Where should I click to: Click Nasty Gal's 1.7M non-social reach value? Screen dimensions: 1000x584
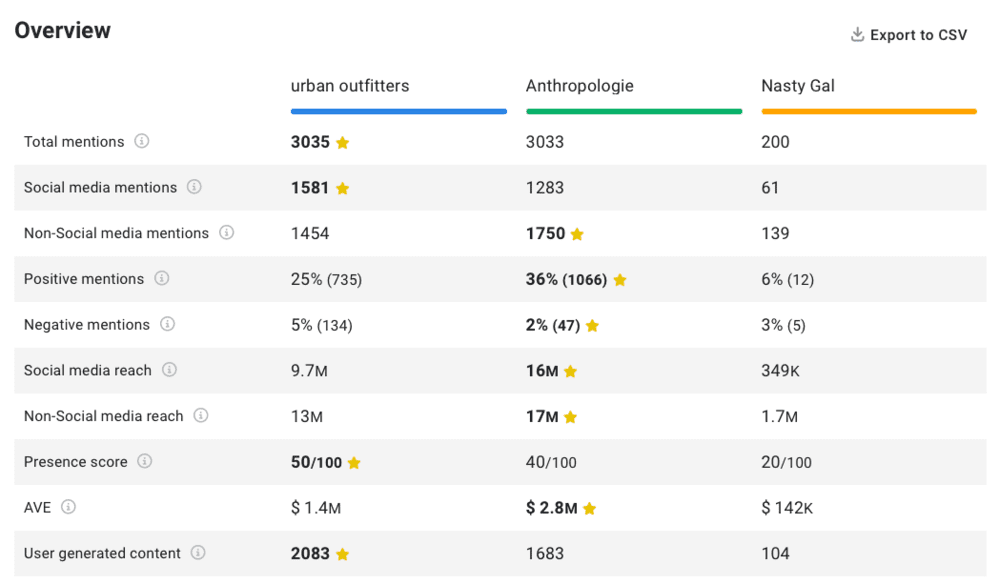[779, 417]
